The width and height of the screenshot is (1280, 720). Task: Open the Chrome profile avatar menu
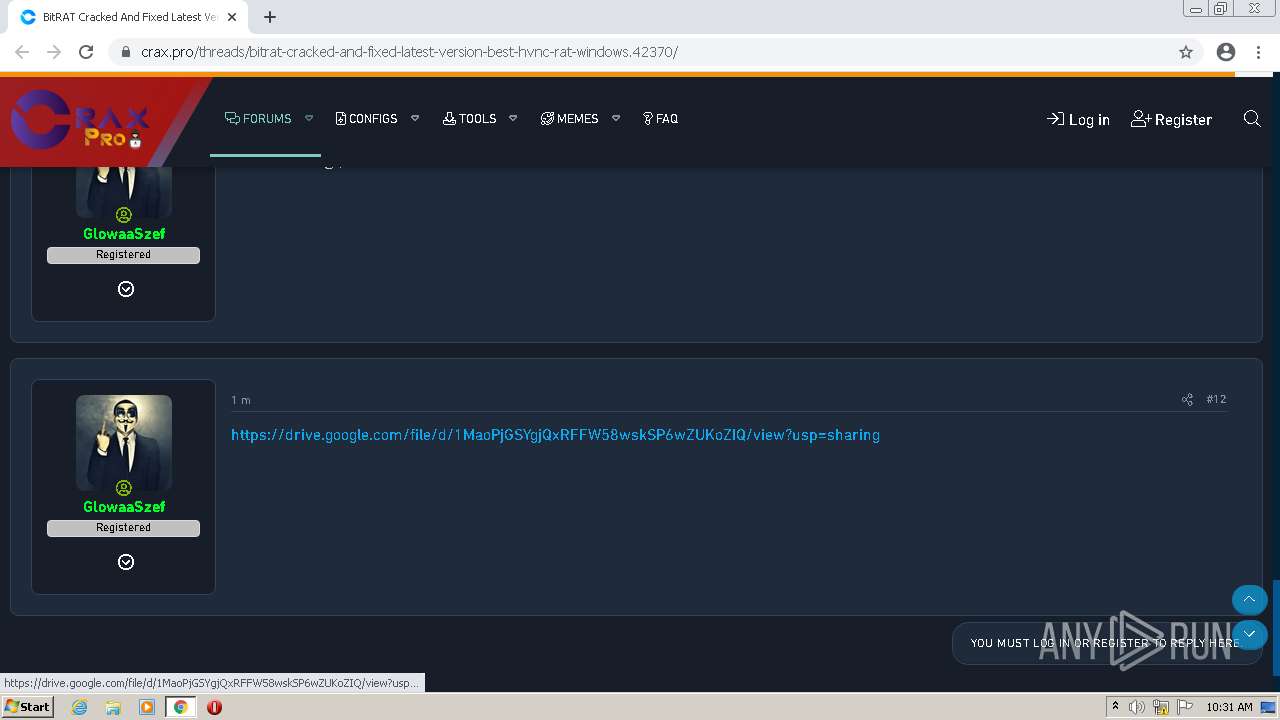click(1226, 52)
